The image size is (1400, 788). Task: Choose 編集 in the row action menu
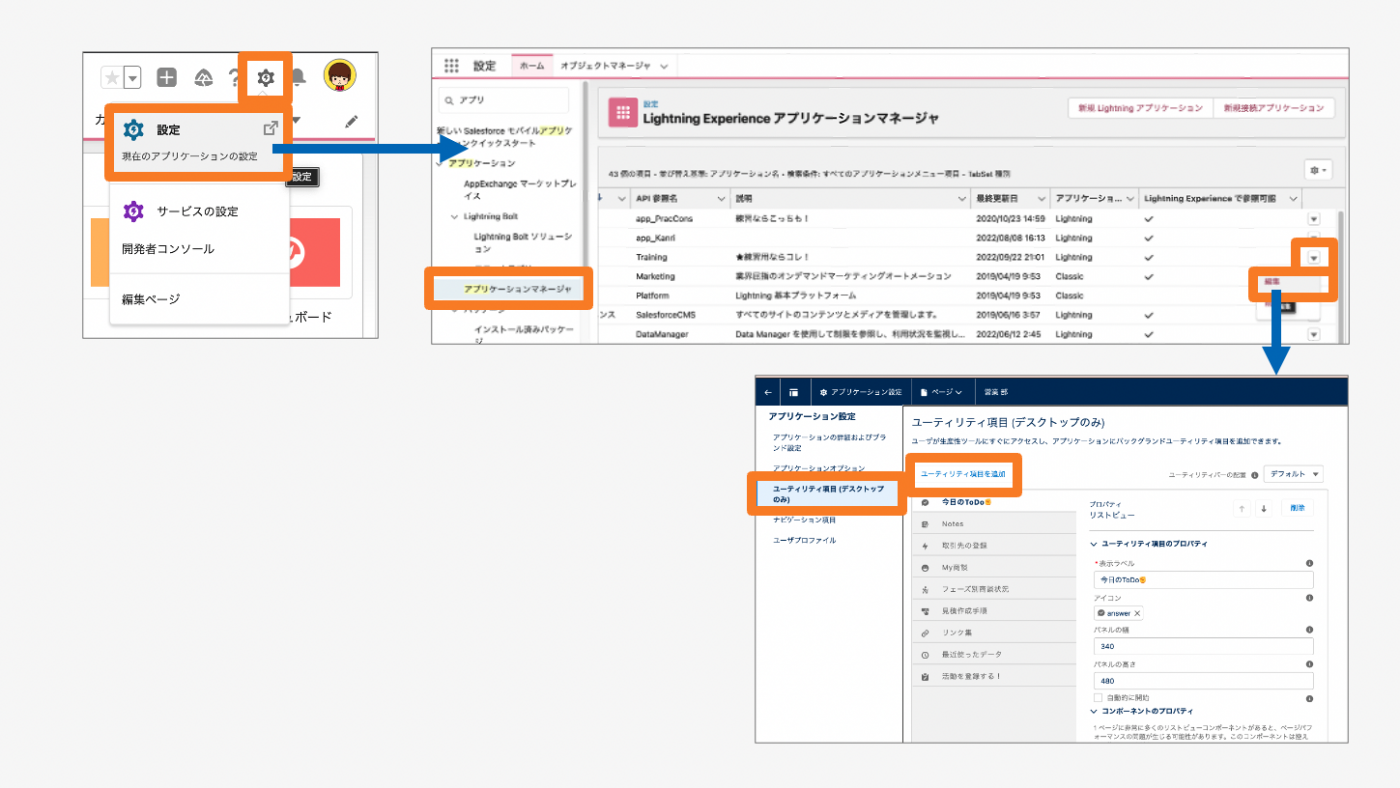(x=1272, y=282)
